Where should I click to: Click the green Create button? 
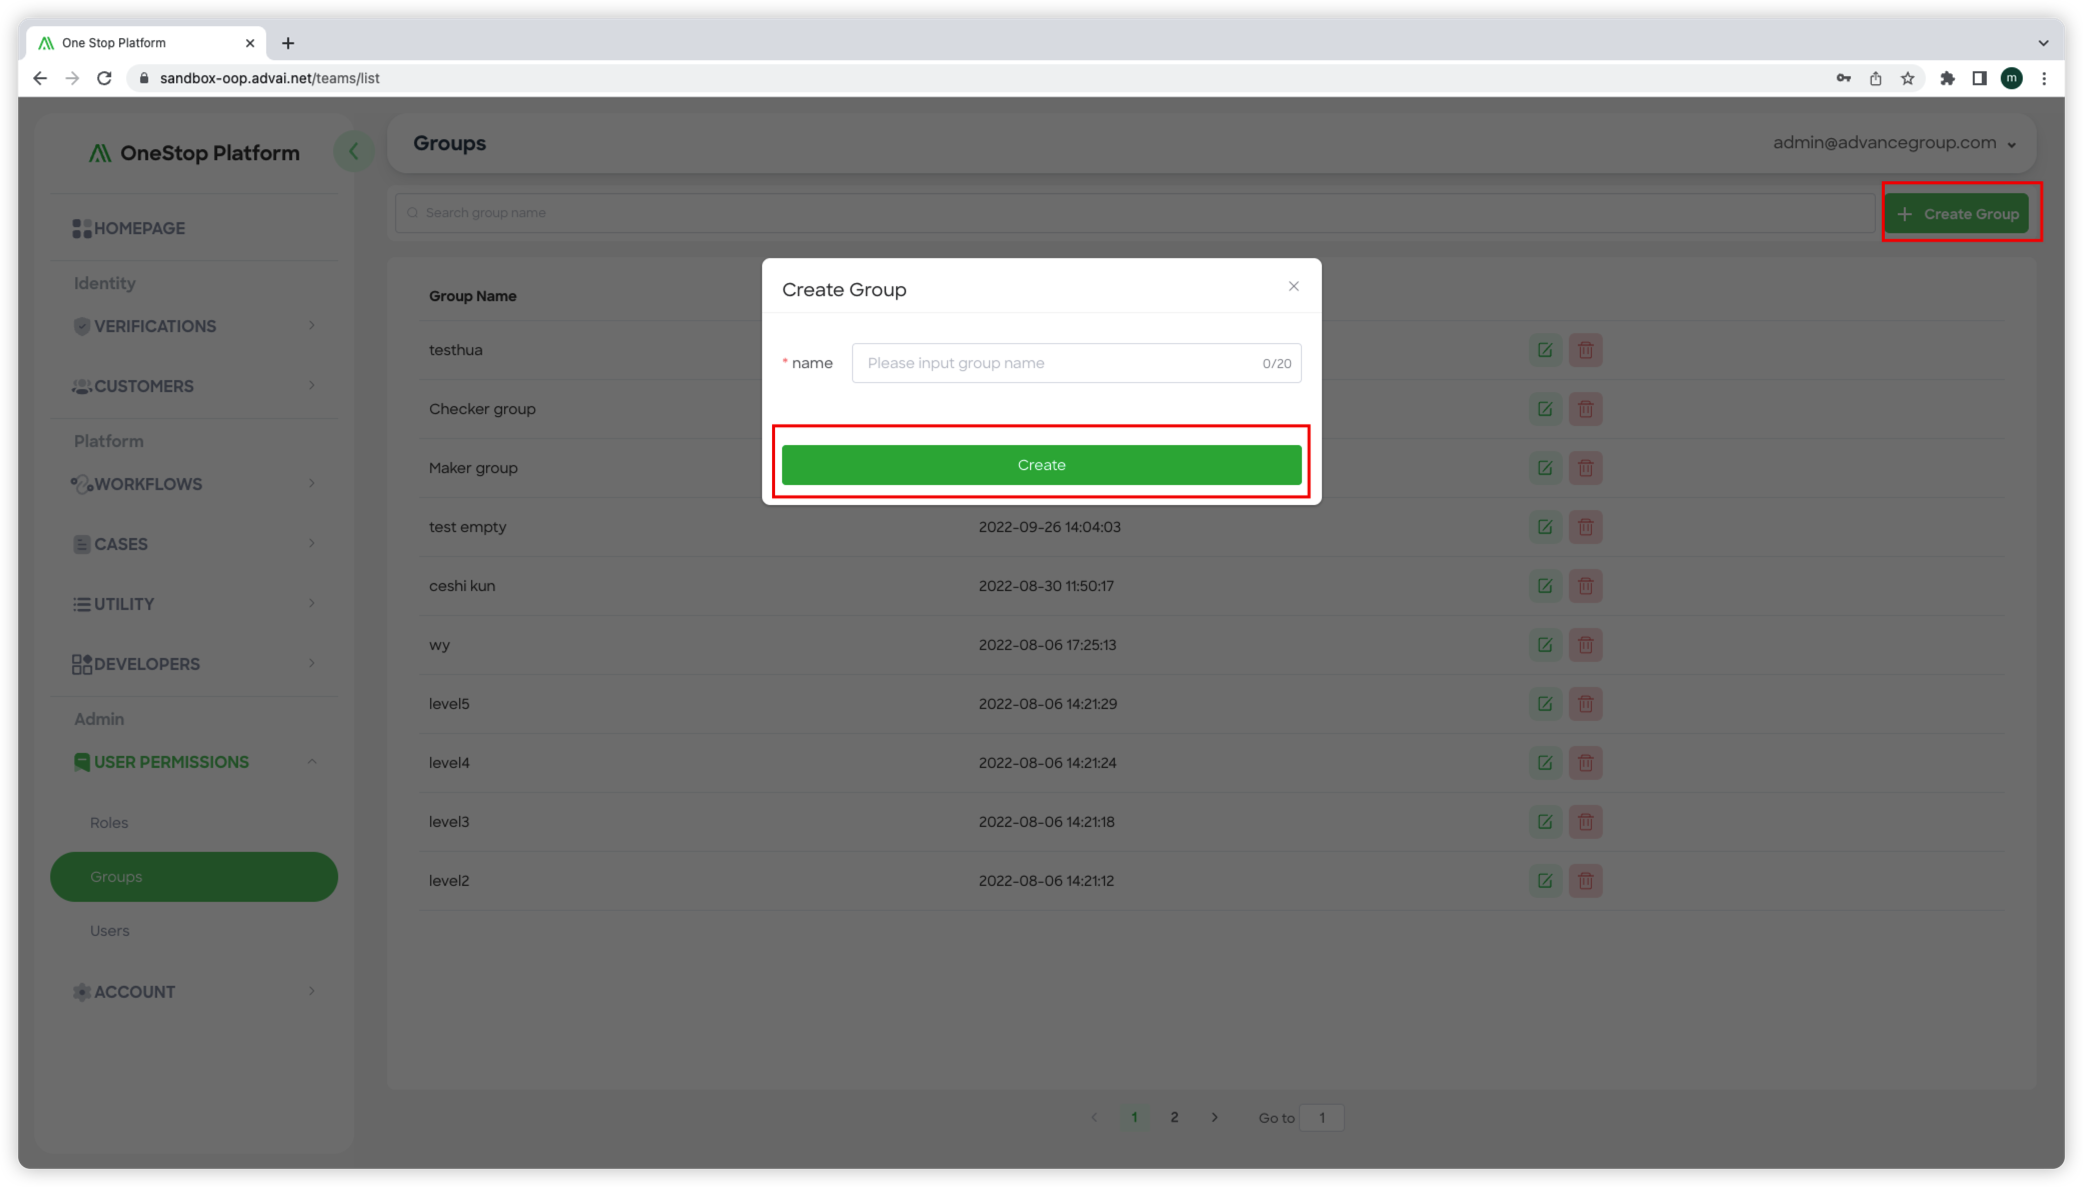click(x=1041, y=465)
